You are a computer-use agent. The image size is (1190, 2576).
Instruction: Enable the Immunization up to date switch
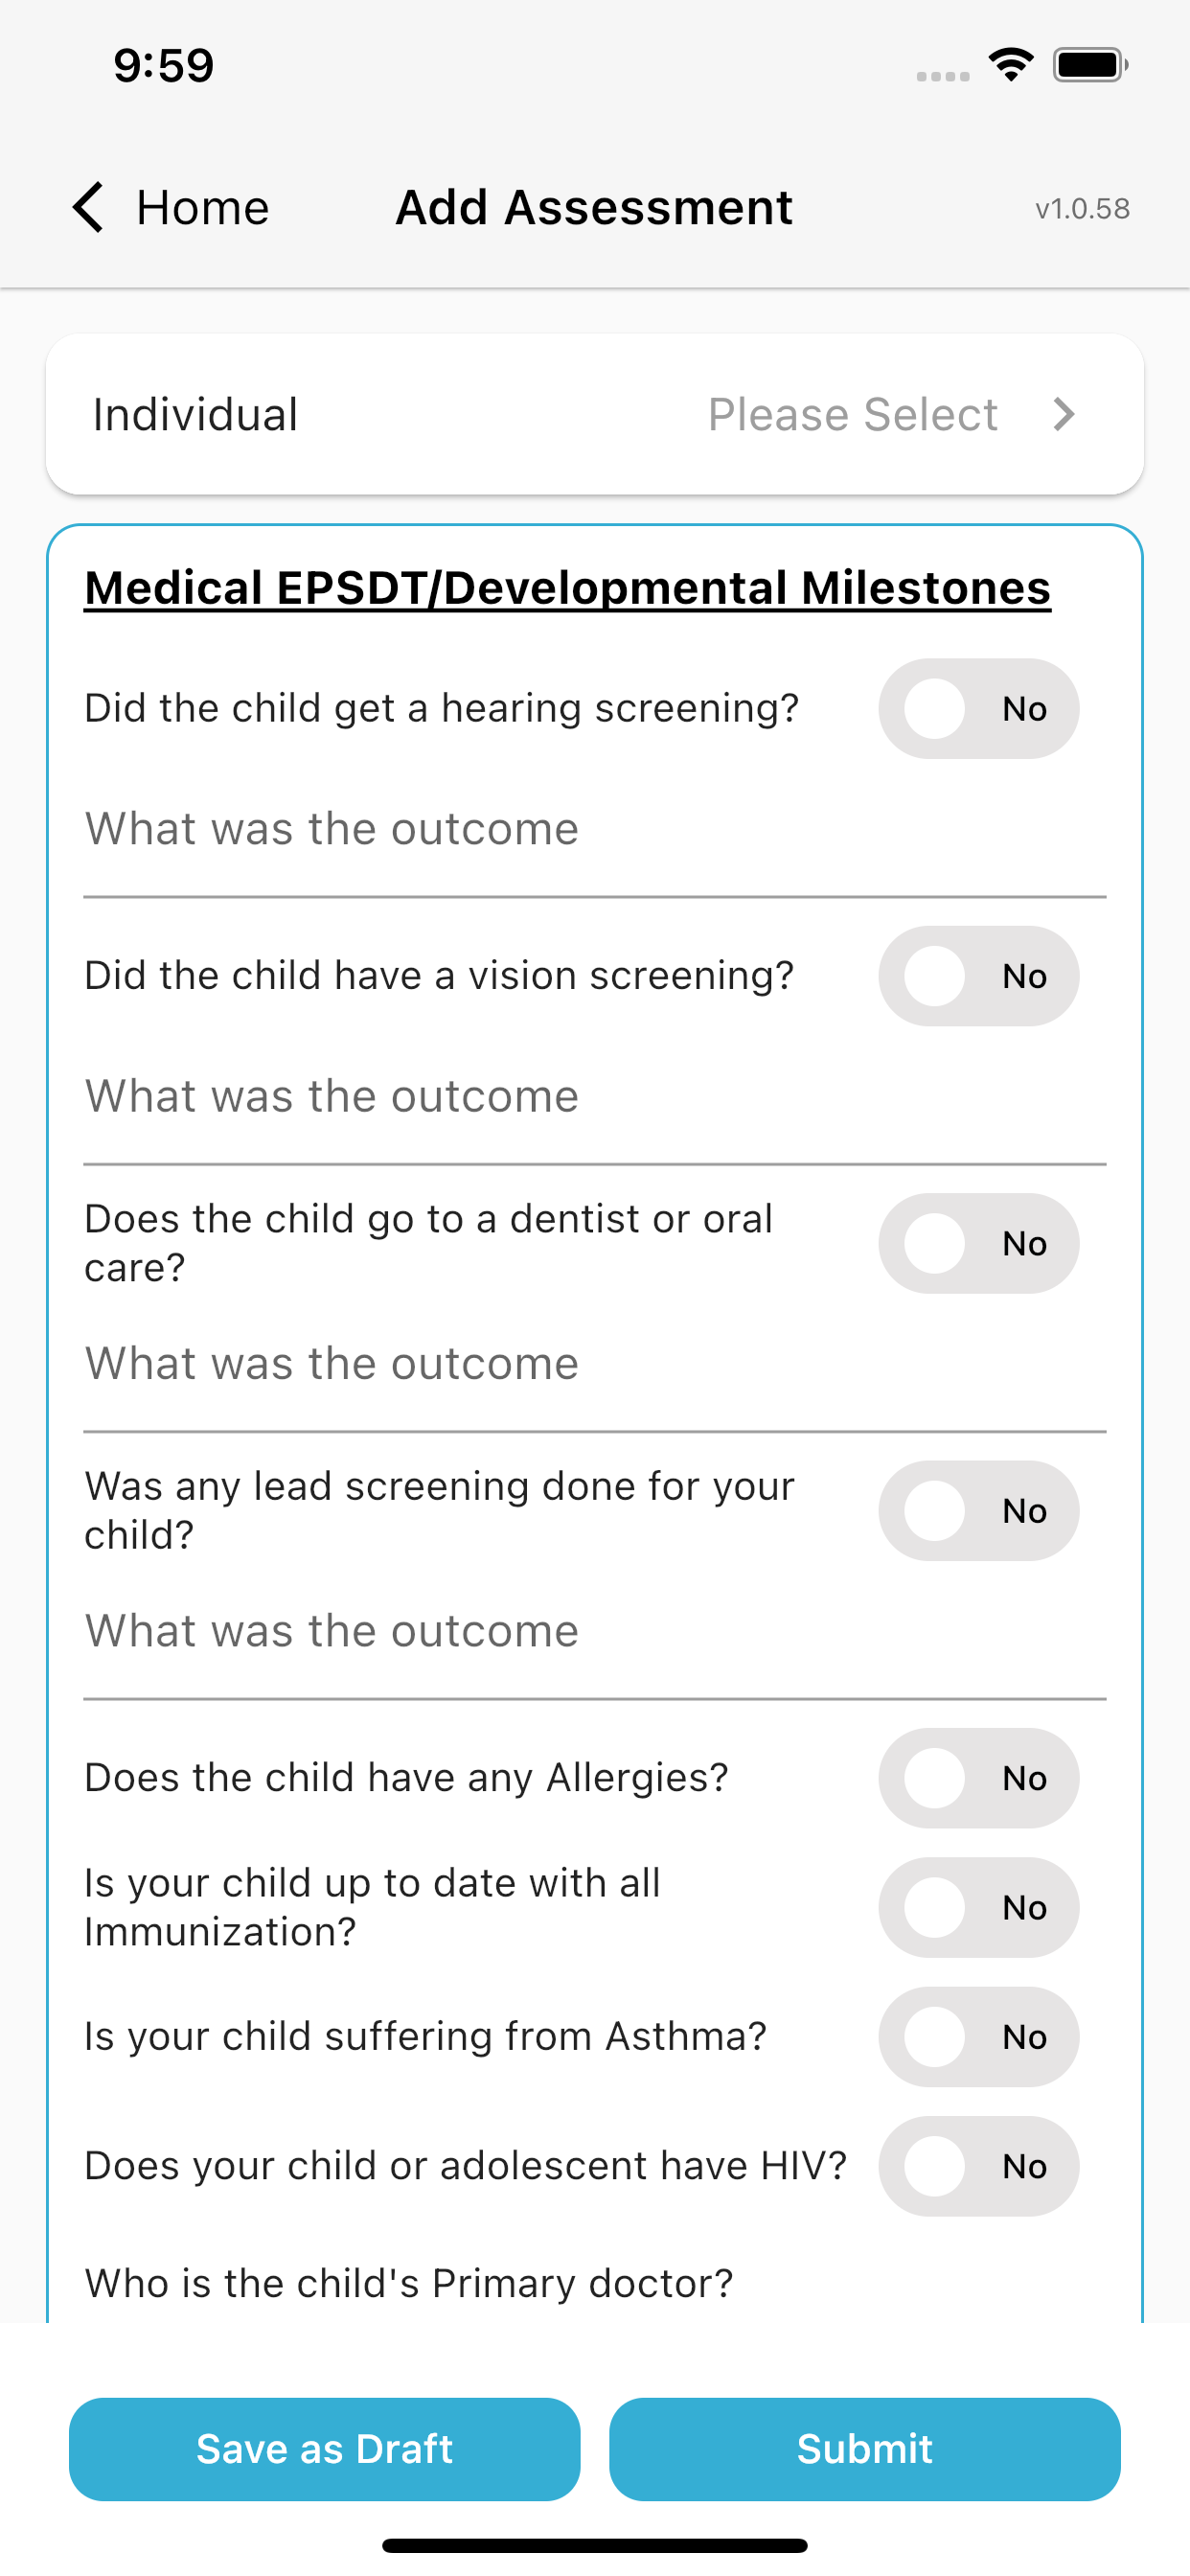pyautogui.click(x=978, y=1907)
